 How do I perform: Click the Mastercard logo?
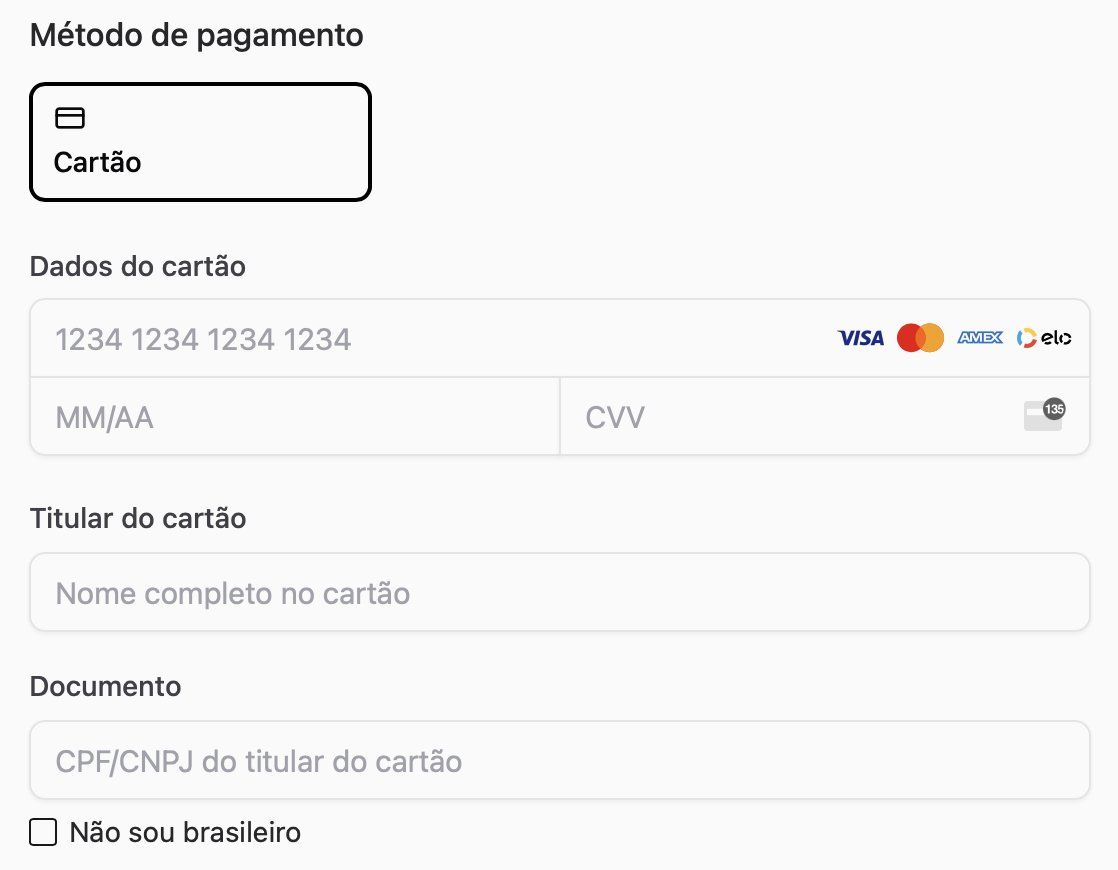(x=920, y=338)
